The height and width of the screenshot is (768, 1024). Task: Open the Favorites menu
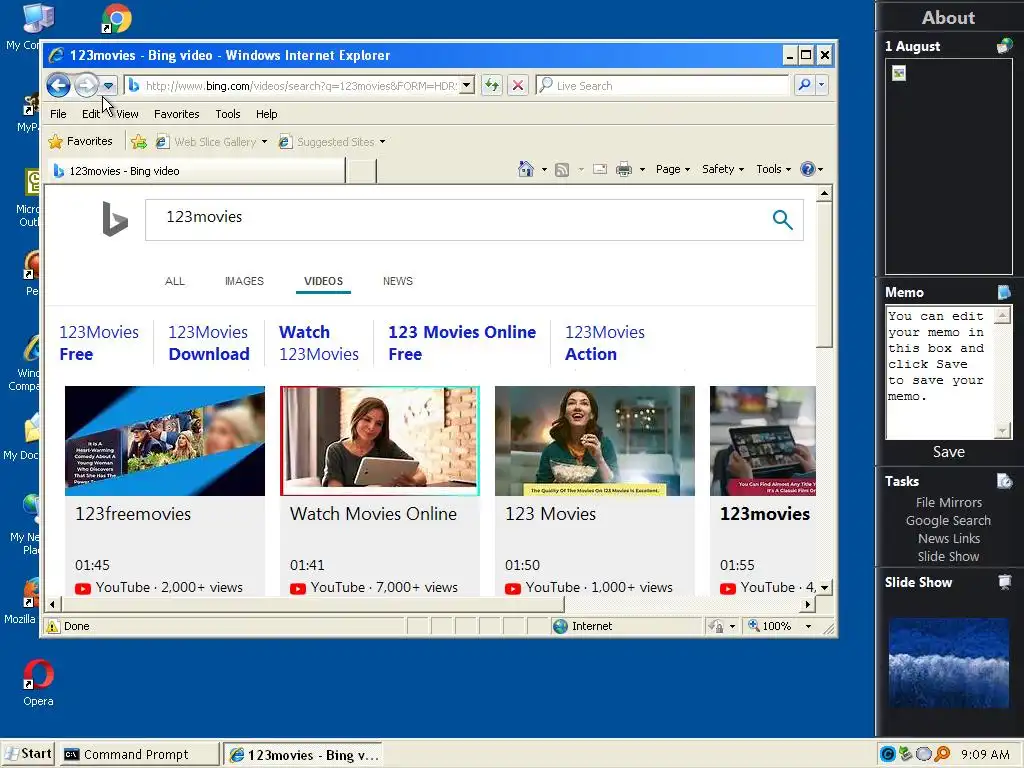pos(176,114)
